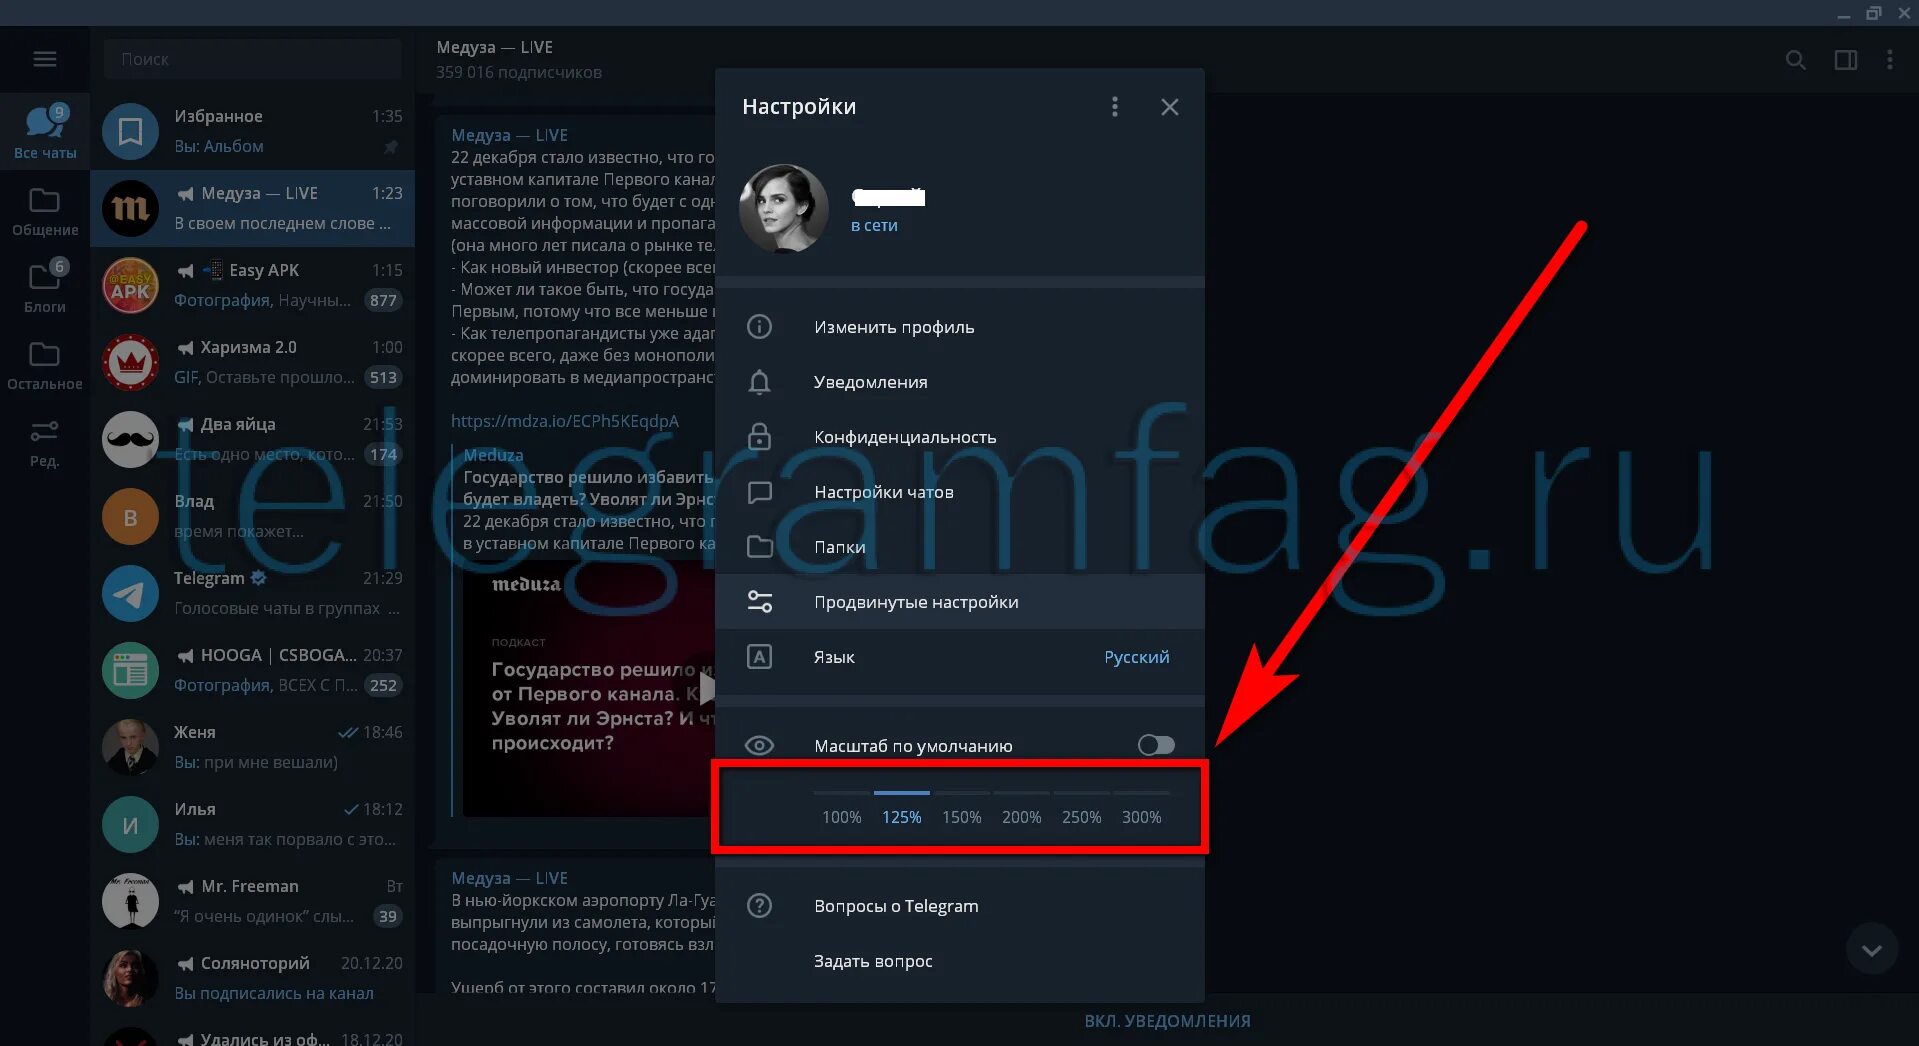Open the Mr. Freeman channel
1919x1046 pixels.
tap(253, 901)
